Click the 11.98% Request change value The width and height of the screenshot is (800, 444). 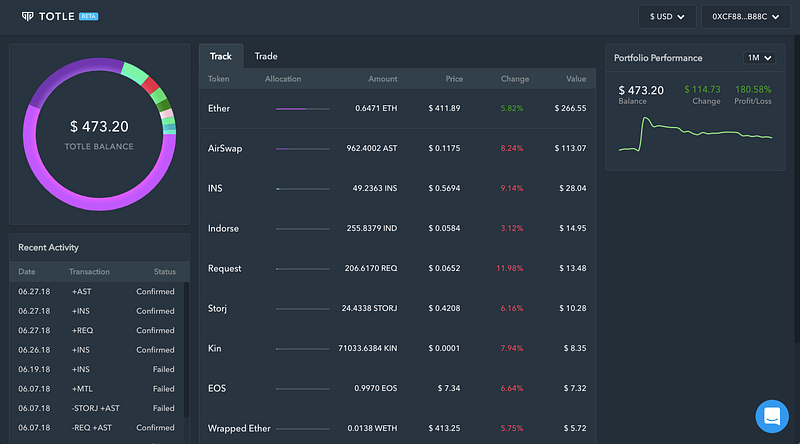(x=509, y=268)
